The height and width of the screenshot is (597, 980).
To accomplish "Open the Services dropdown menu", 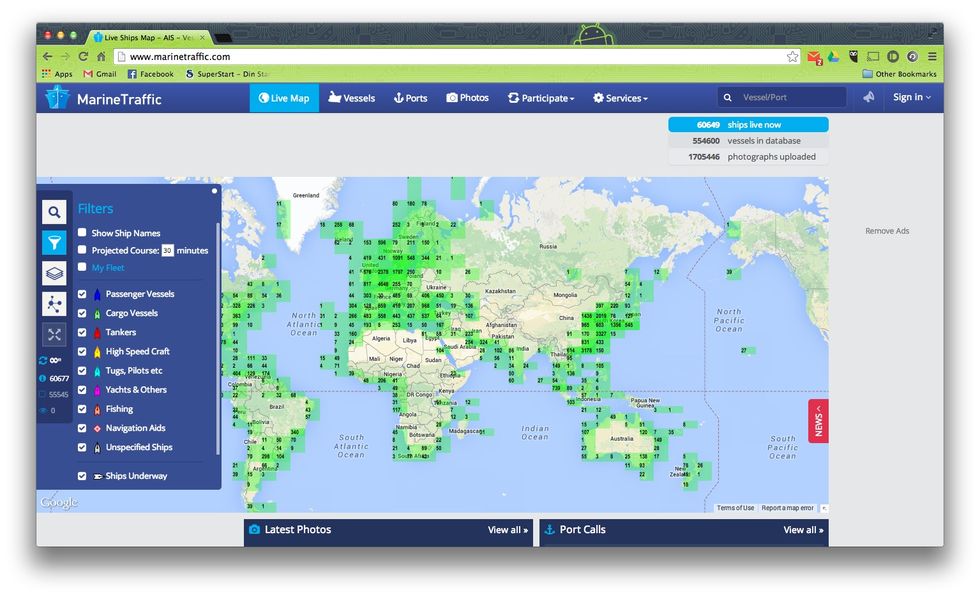I will (x=620, y=98).
